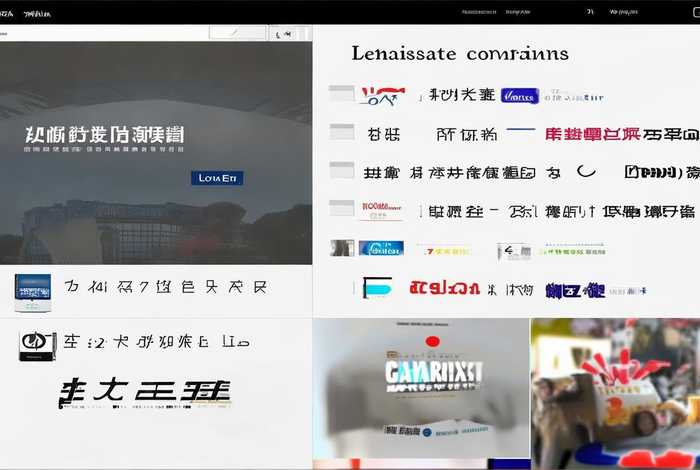Image resolution: width=700 pixels, height=470 pixels.
Task: Click the large black stylized logo at the bottom left
Action: coord(145,393)
